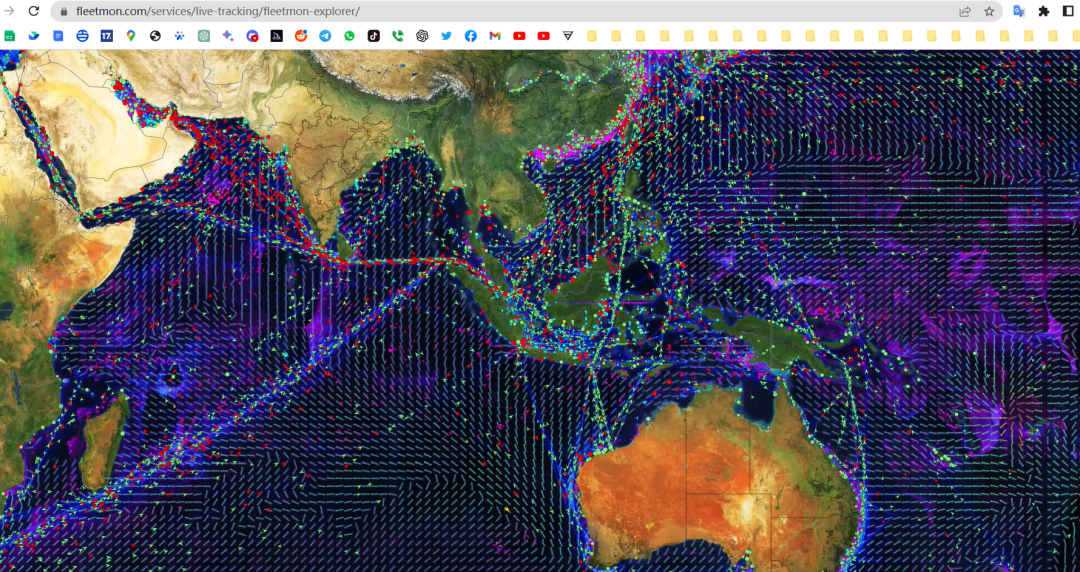Open the inverted triangle bookmark
The width and height of the screenshot is (1080, 572).
pyautogui.click(x=568, y=36)
